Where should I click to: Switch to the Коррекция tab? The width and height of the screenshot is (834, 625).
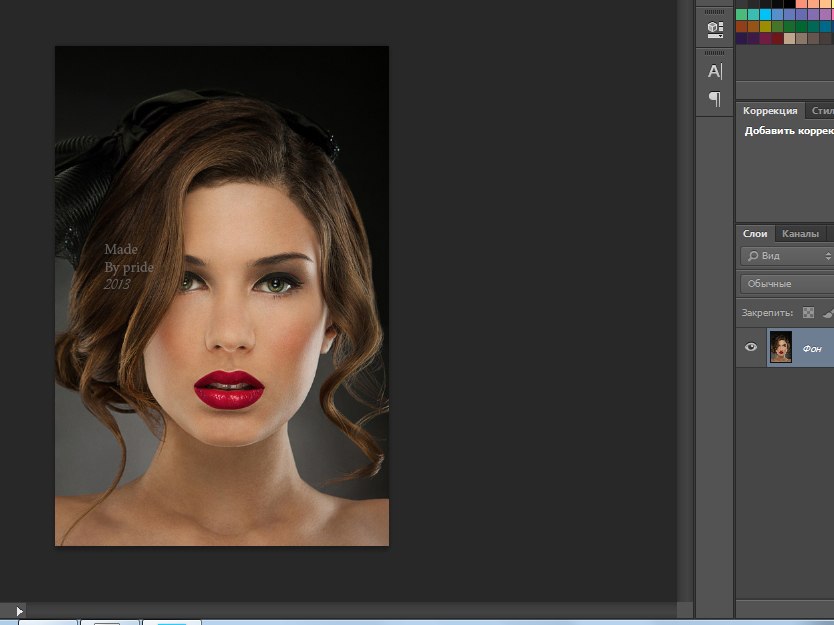770,111
